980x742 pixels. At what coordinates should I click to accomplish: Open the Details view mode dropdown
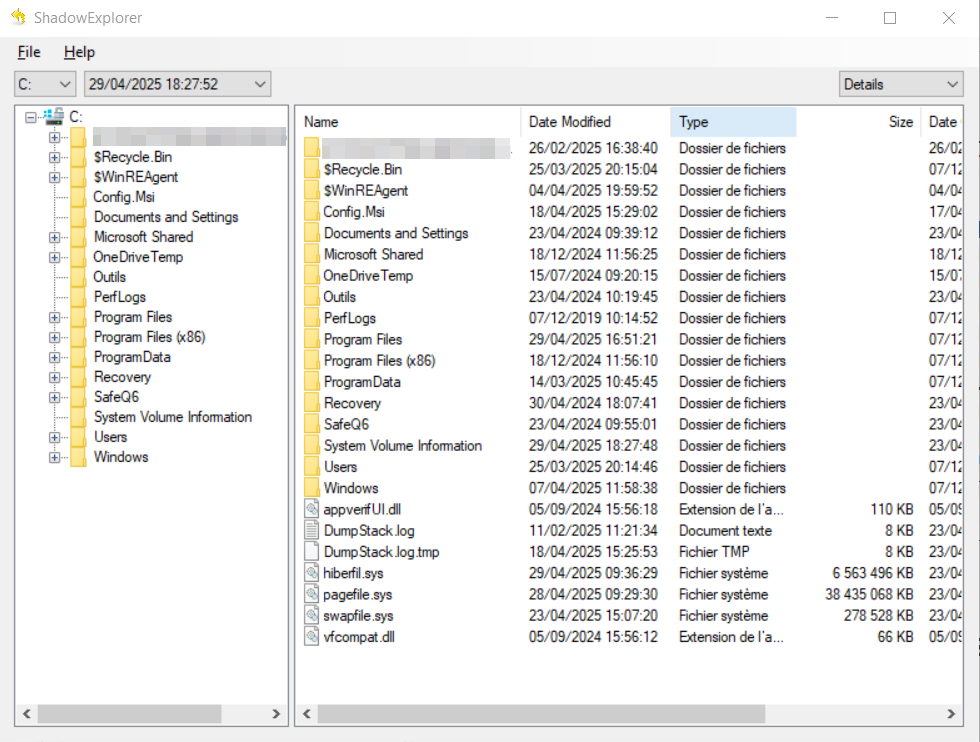(901, 84)
